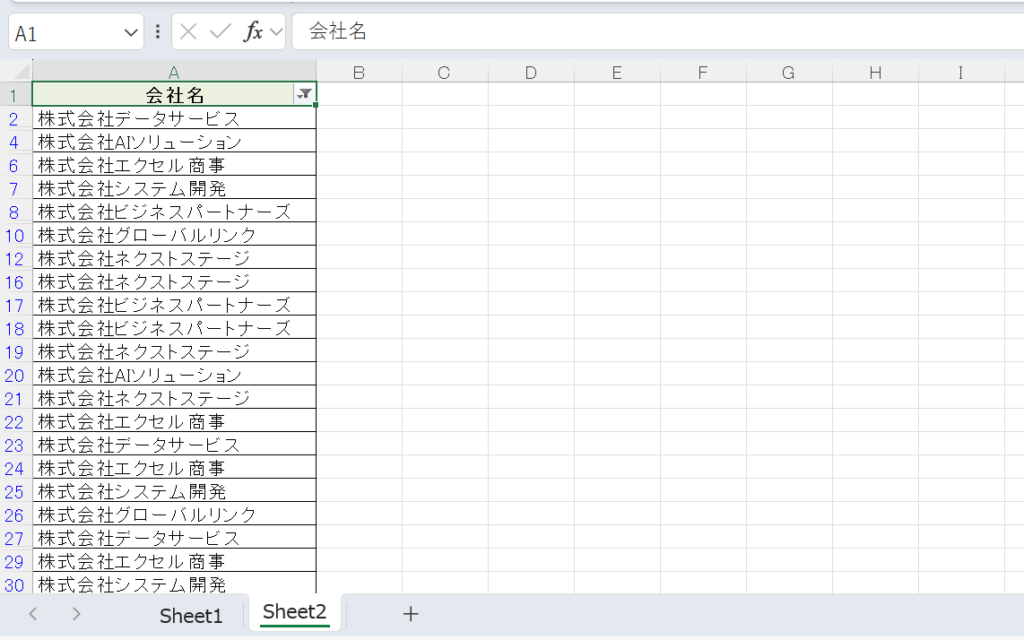Confirm the entry with the checkmark icon
This screenshot has width=1024, height=640.
point(220,31)
